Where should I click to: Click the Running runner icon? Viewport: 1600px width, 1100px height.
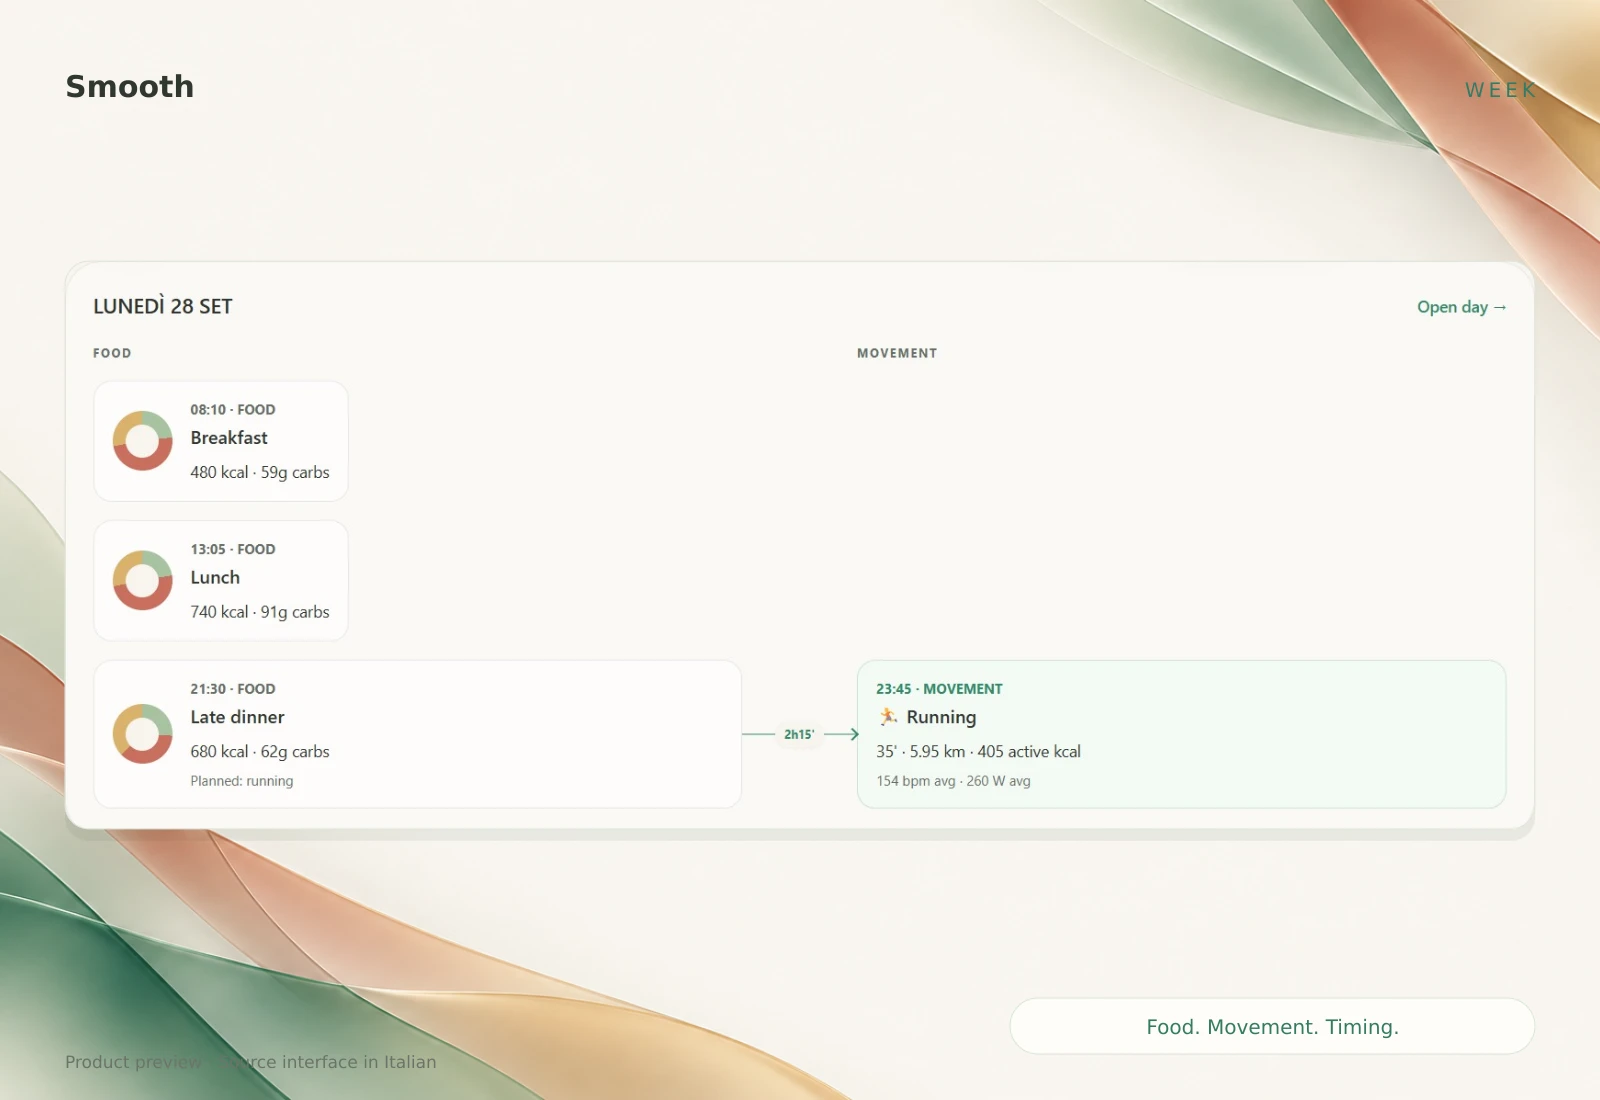point(888,716)
